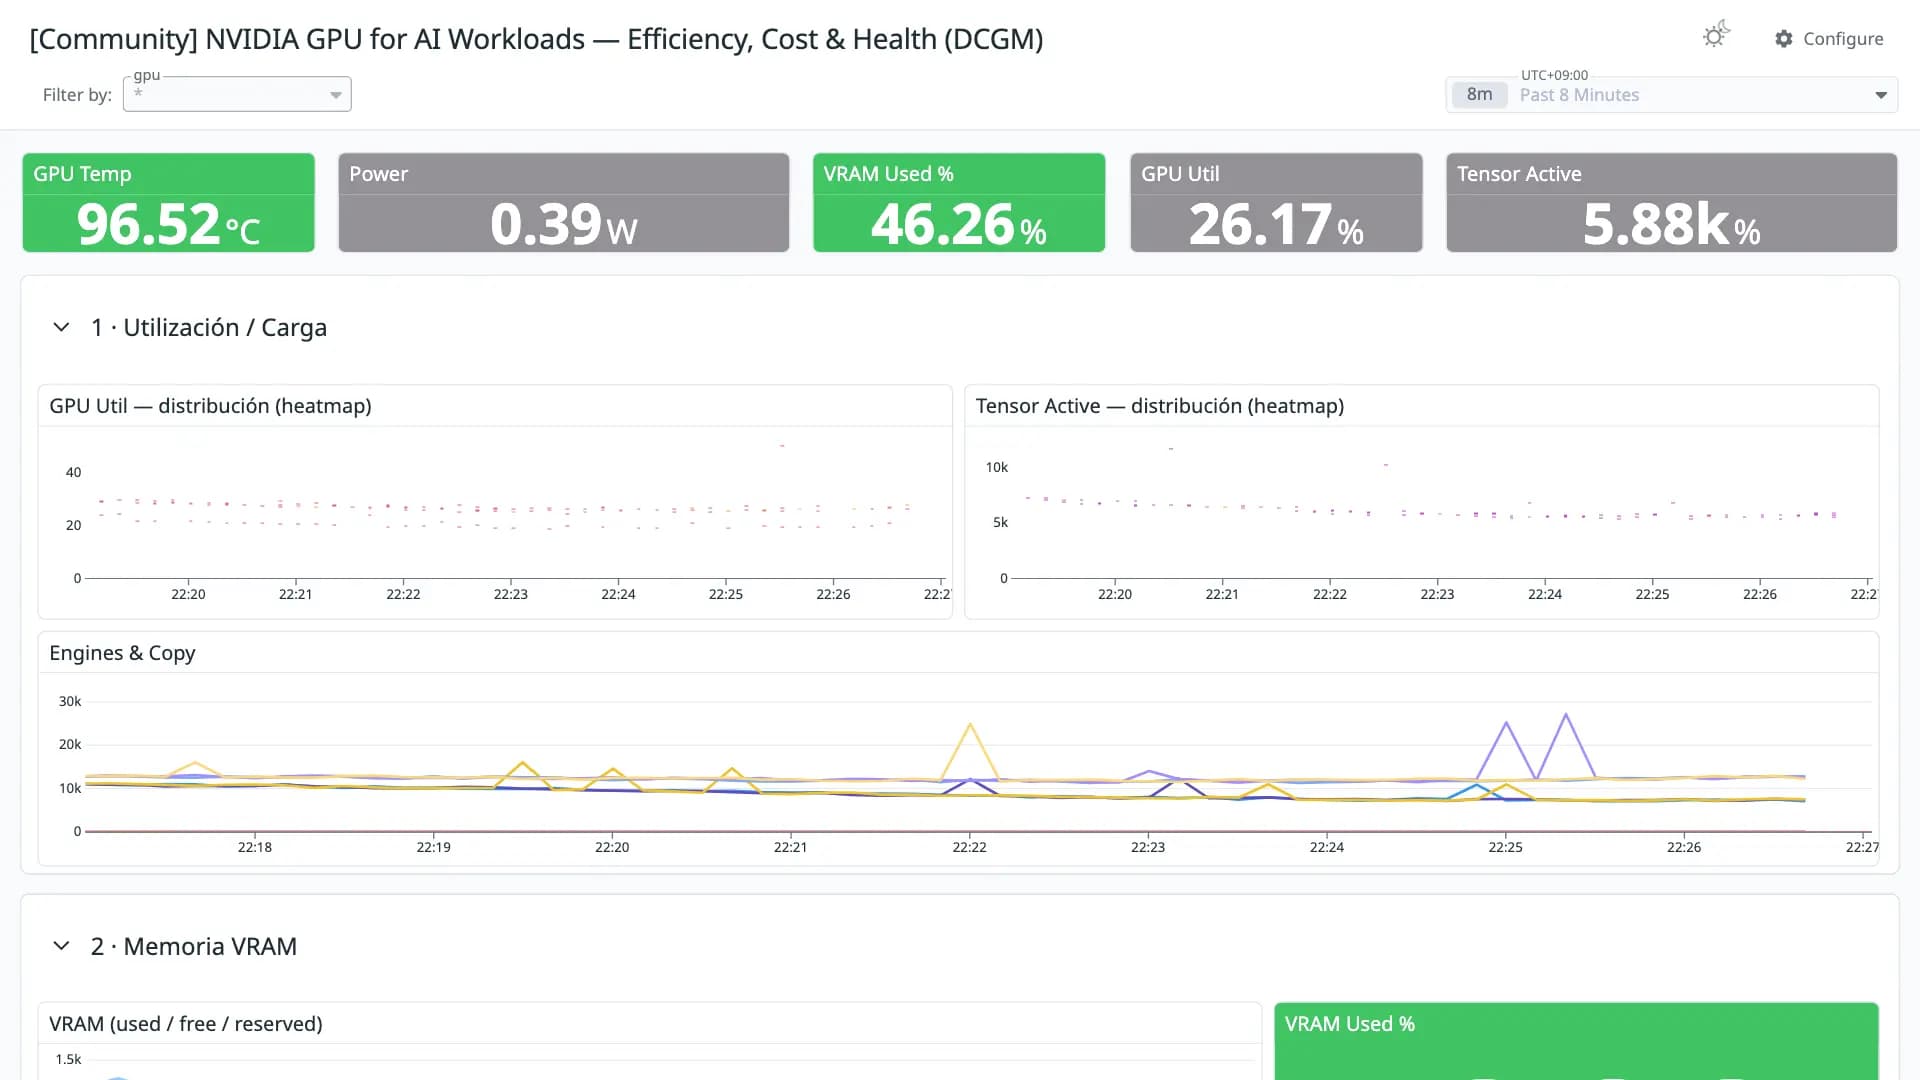Click the Tensor Active distribución heatmap title
The width and height of the screenshot is (1920, 1080).
(x=1159, y=406)
